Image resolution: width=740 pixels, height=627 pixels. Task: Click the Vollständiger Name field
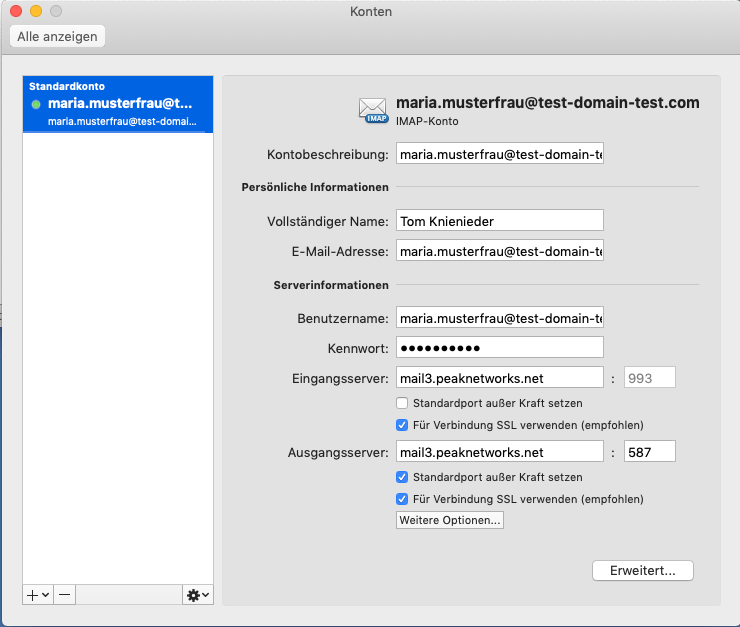pos(500,220)
